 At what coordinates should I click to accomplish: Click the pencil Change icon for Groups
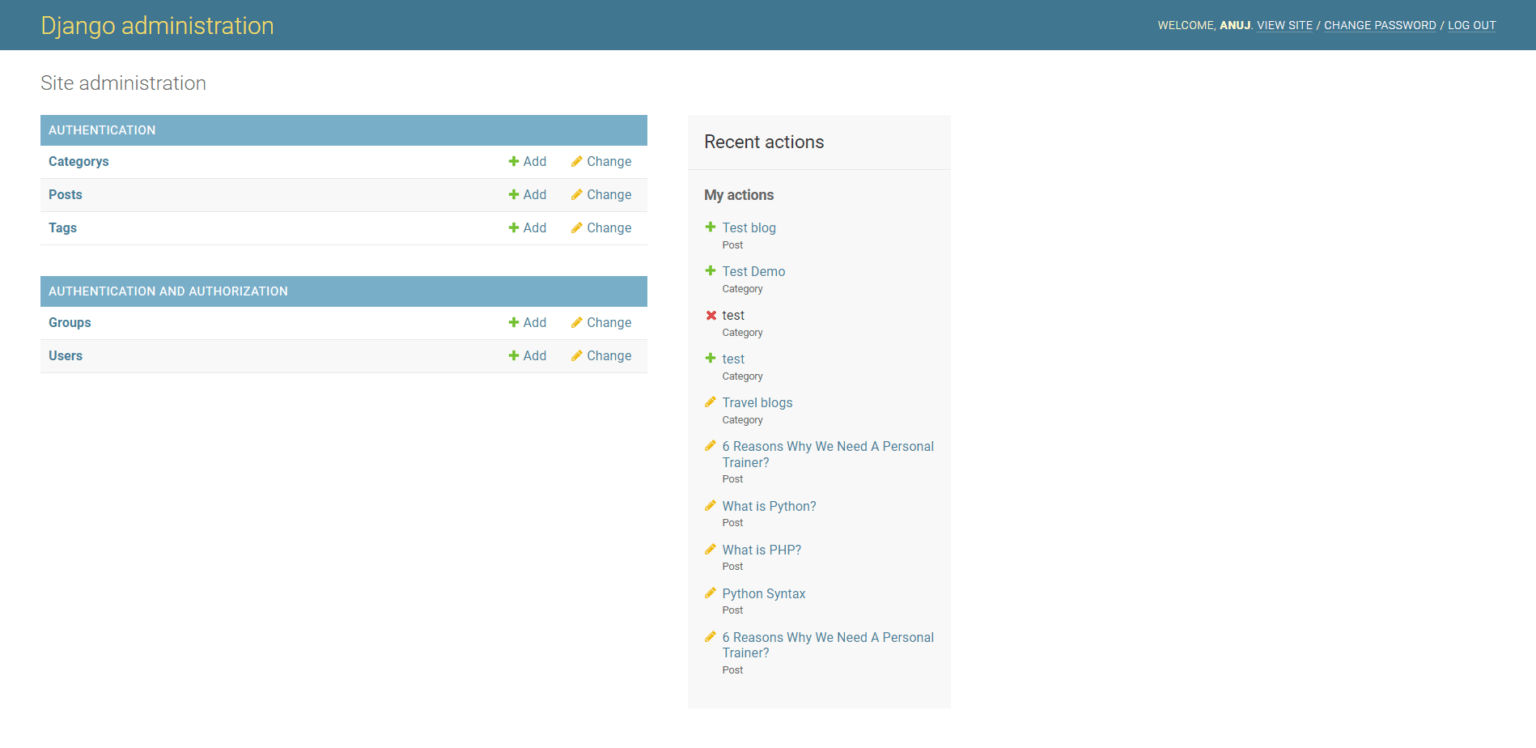click(578, 322)
